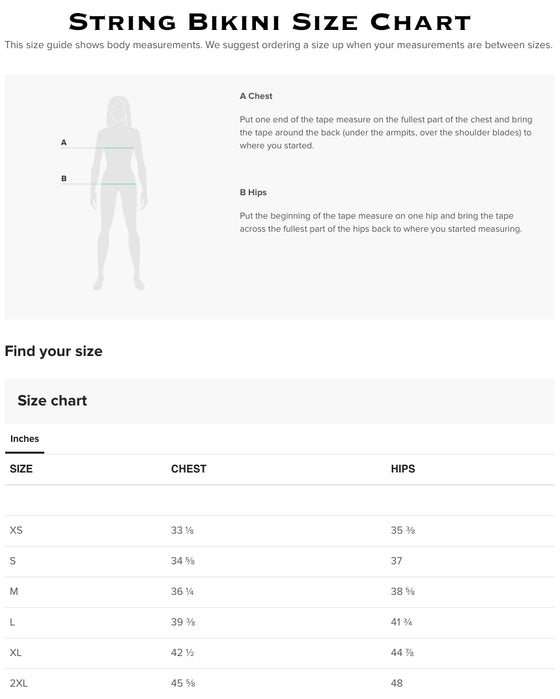Image resolution: width=560 pixels, height=699 pixels.
Task: Select the 2XL size row label
Action: pyautogui.click(x=19, y=683)
